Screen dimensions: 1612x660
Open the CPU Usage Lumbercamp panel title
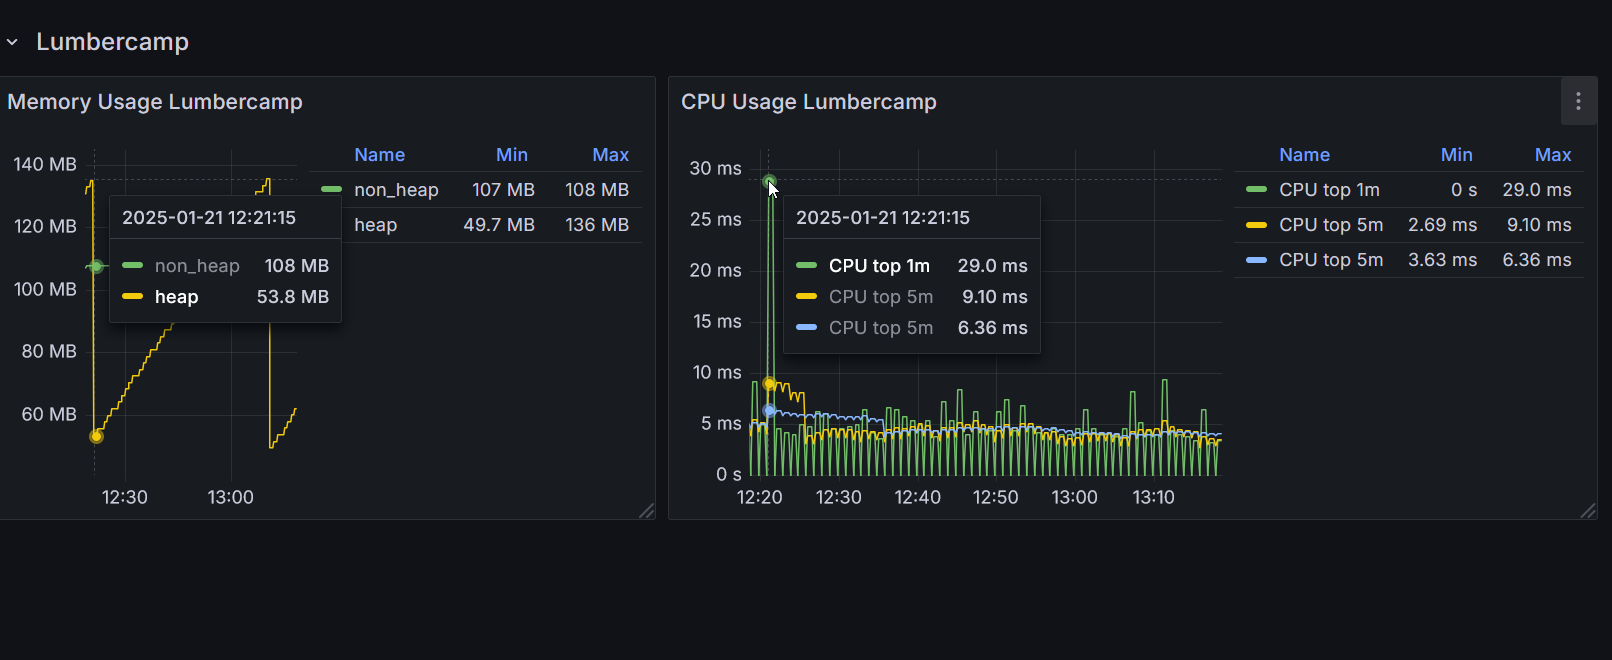(808, 102)
